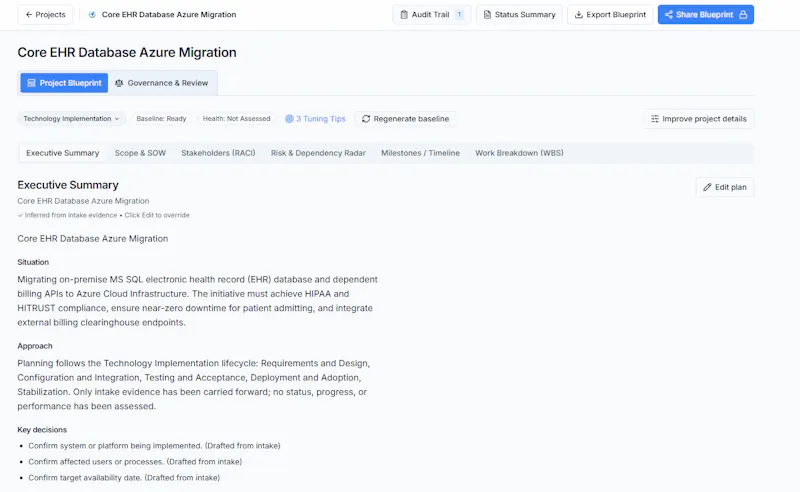The height and width of the screenshot is (492, 800).
Task: Click the Project Blueprint layout icon
Action: [31, 83]
